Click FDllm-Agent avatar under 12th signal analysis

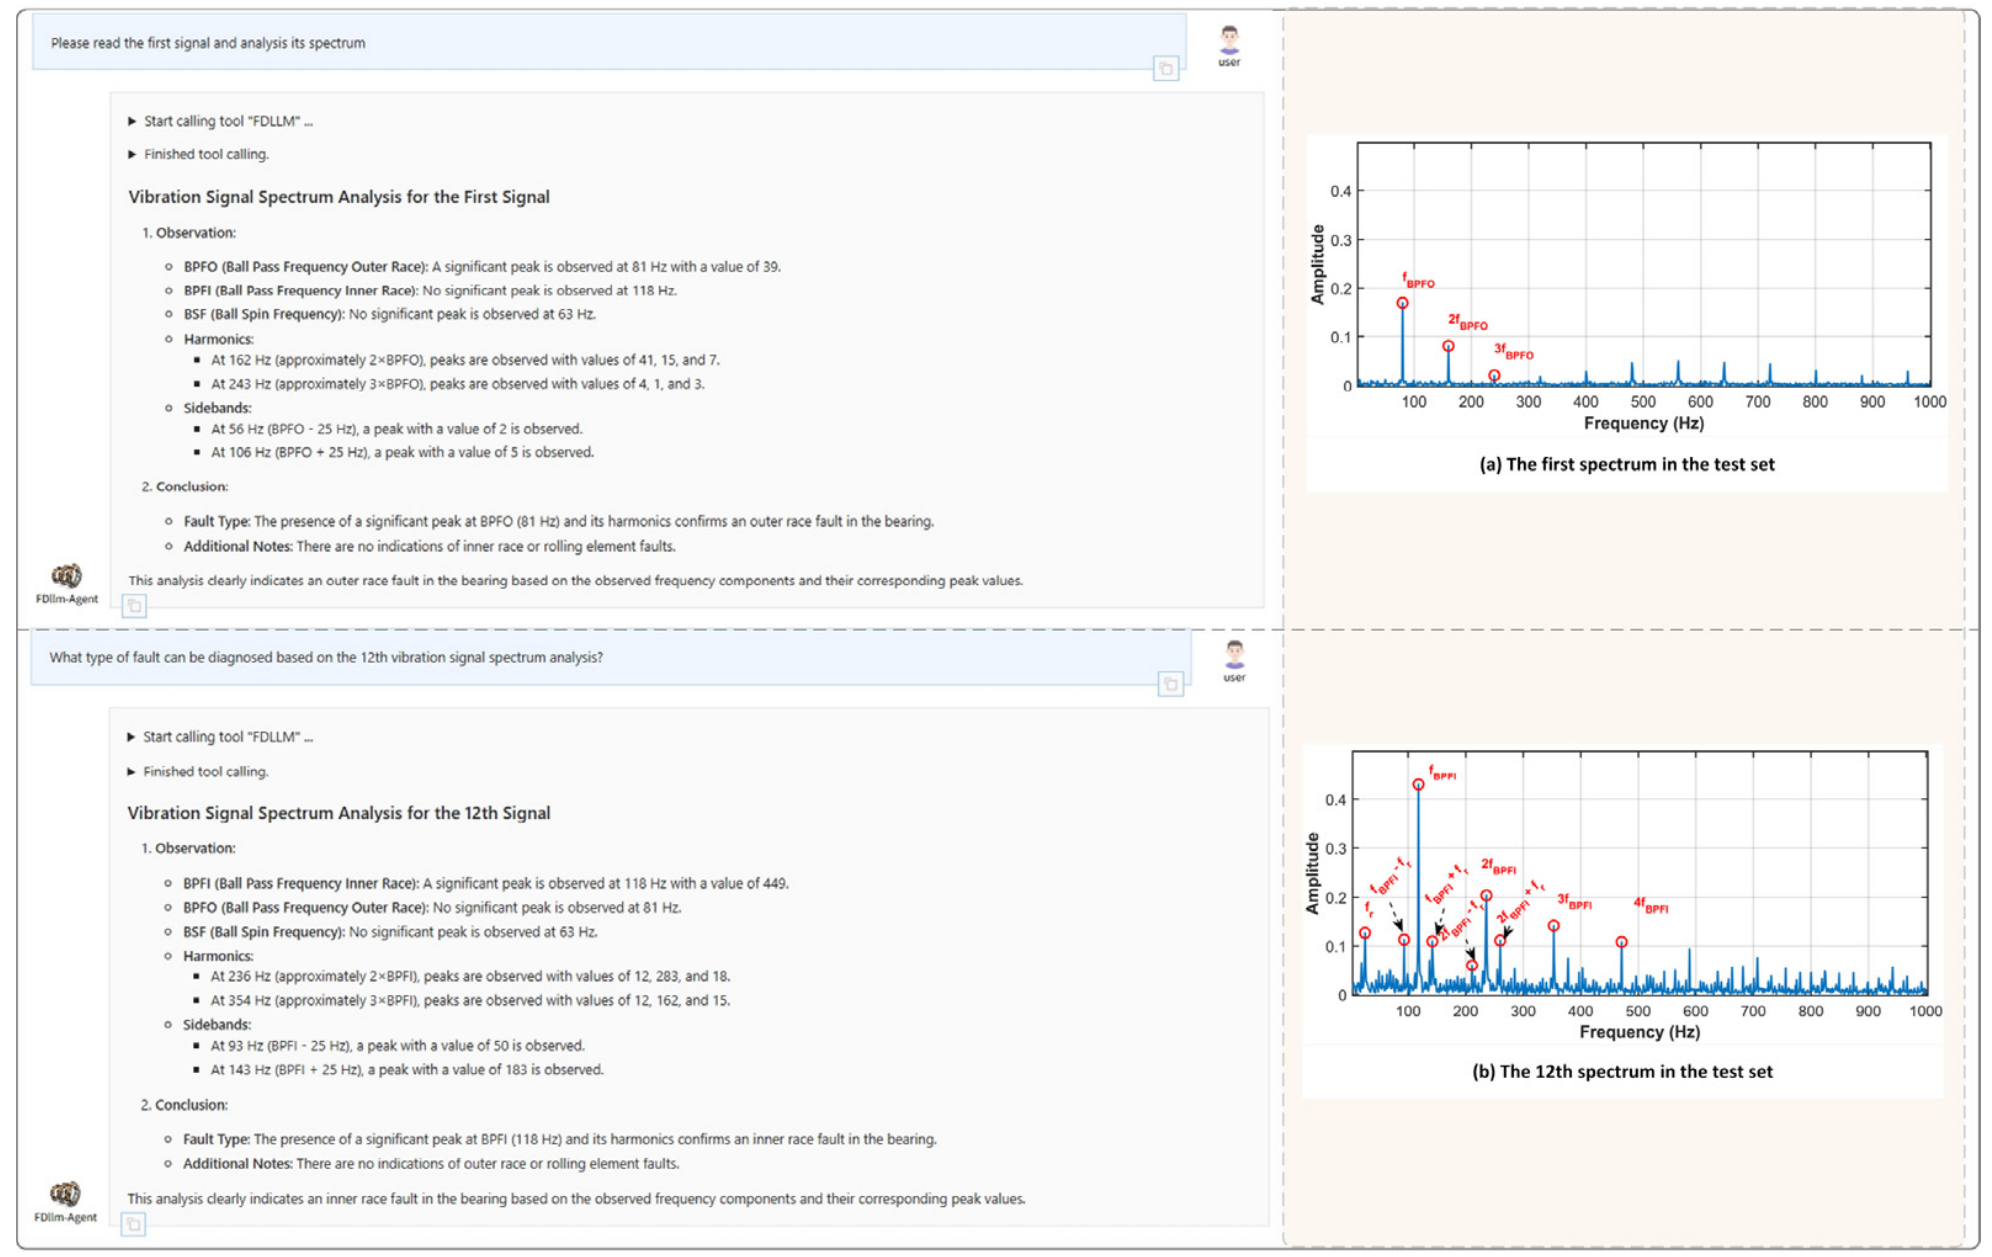point(65,1193)
